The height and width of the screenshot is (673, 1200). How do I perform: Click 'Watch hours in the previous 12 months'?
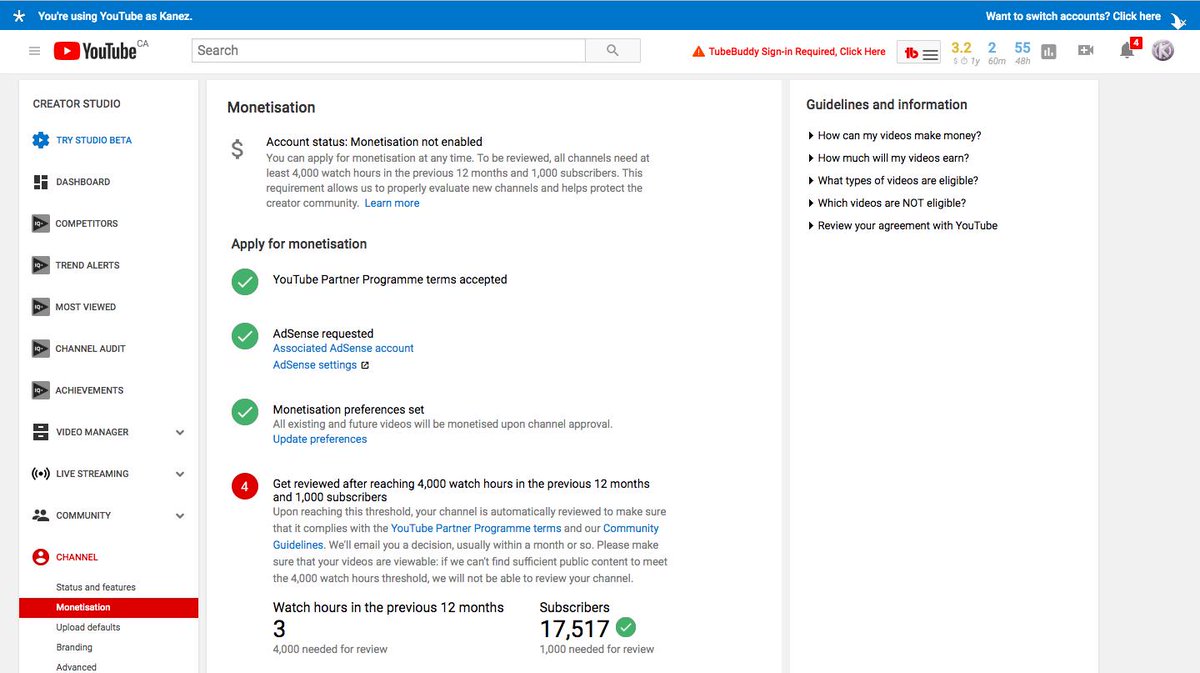(x=389, y=607)
